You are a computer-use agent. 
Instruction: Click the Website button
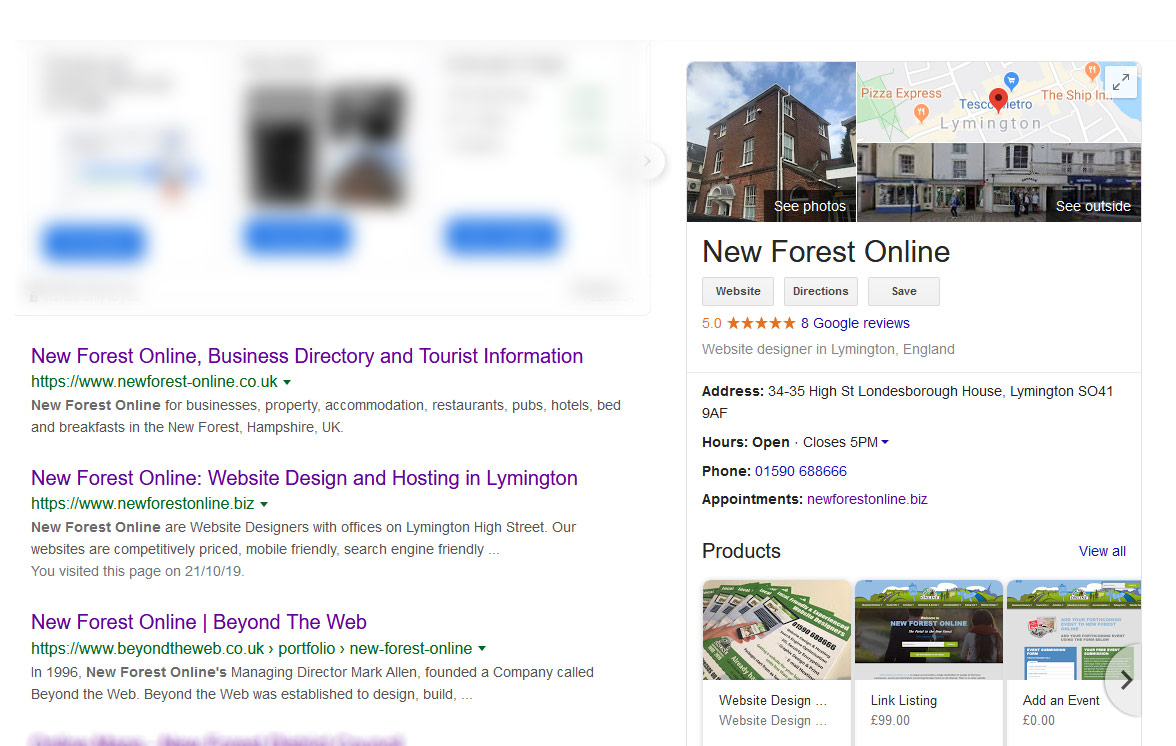[738, 292]
